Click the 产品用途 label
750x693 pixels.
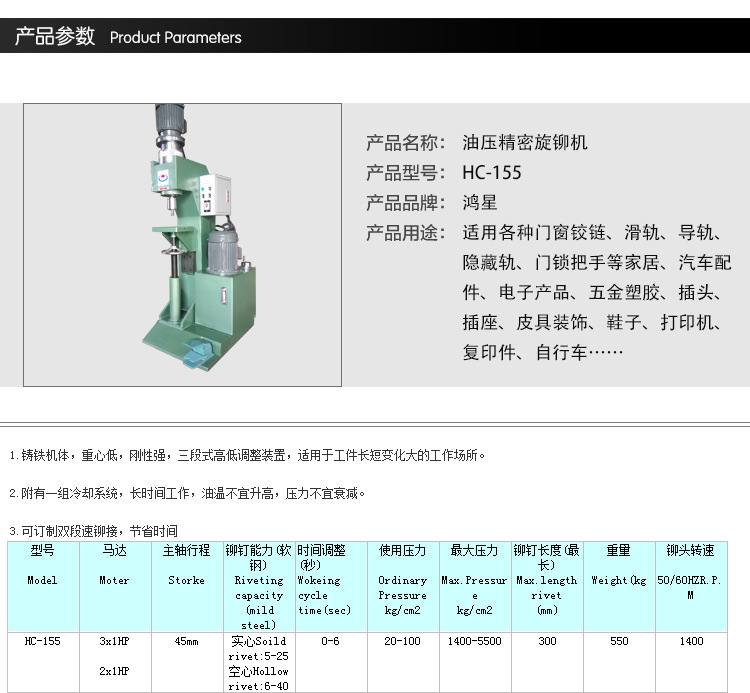(x=404, y=233)
